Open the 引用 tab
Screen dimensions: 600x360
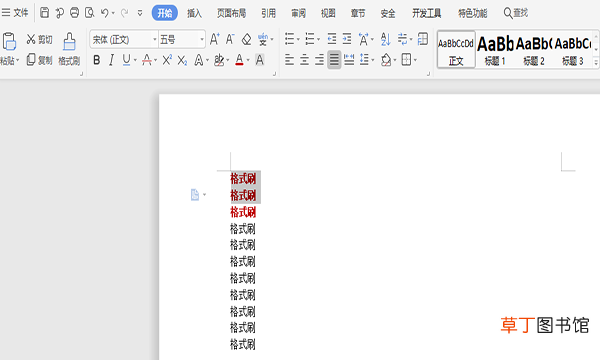click(x=269, y=13)
